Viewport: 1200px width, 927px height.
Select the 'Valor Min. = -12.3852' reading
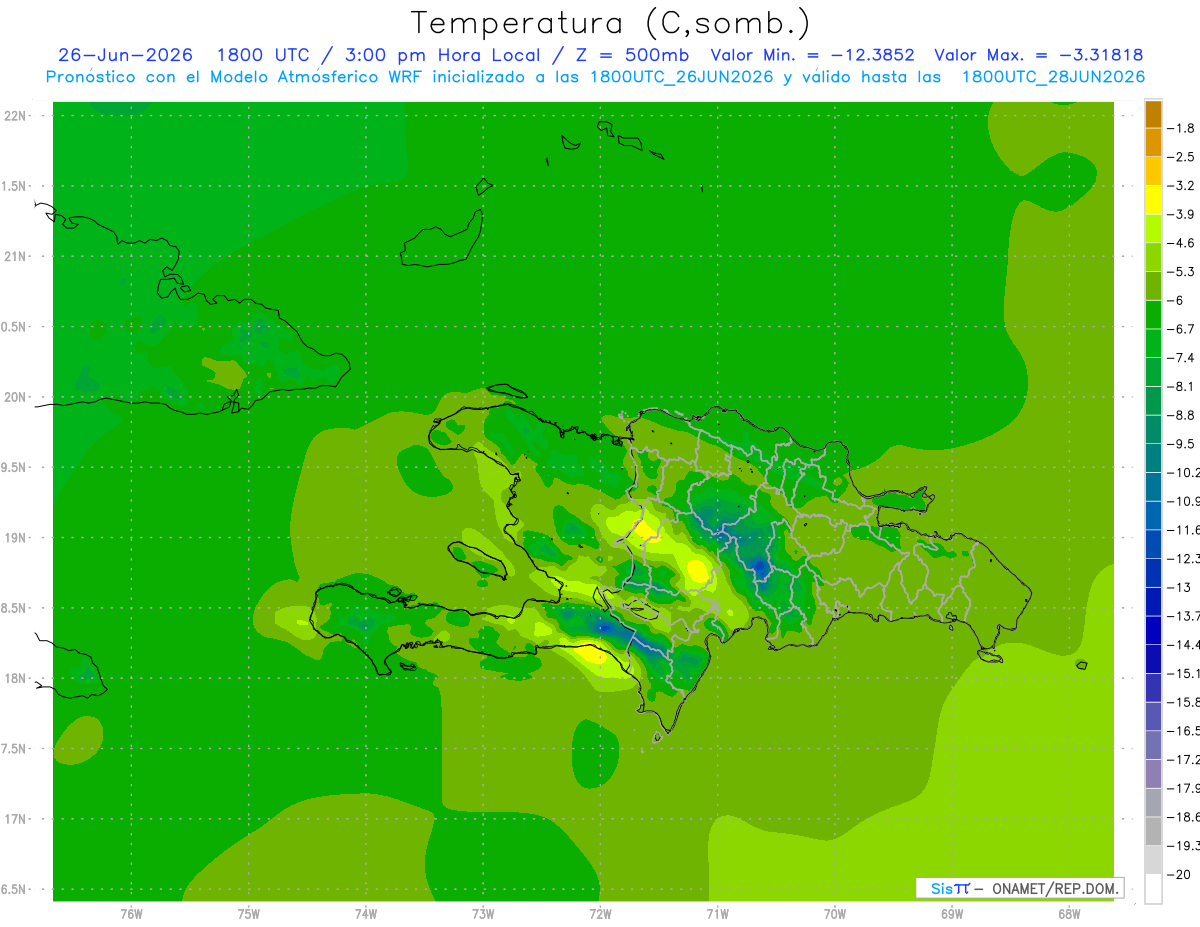pos(812,55)
